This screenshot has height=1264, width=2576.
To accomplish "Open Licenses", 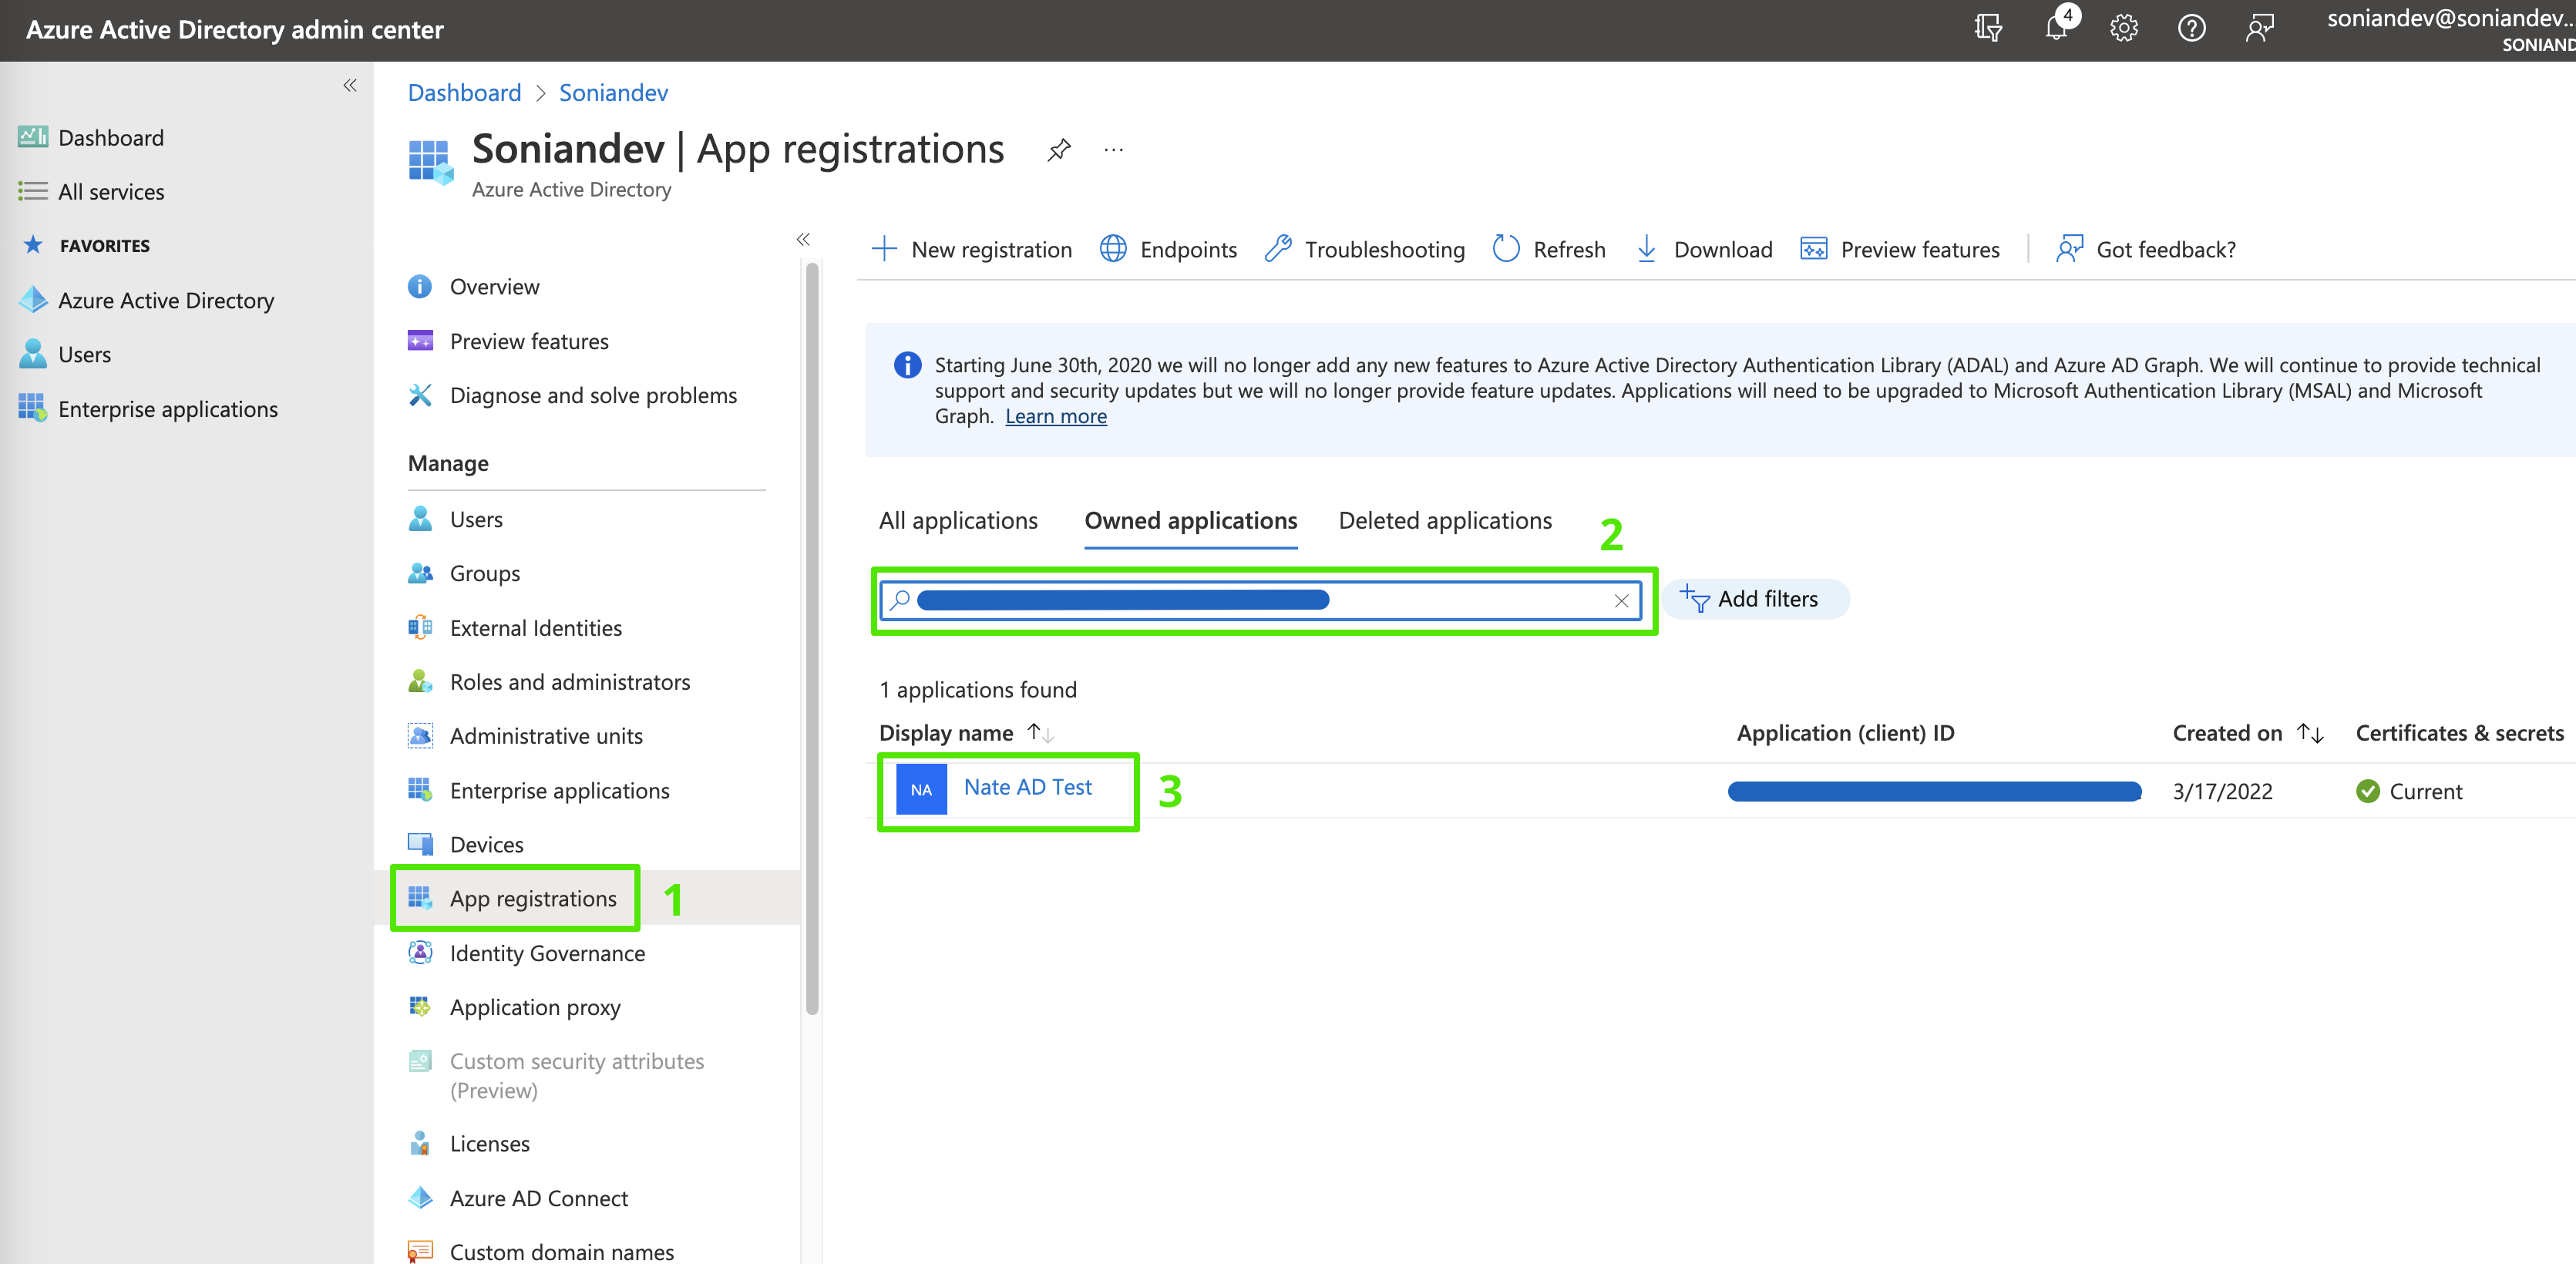I will tap(468, 1143).
